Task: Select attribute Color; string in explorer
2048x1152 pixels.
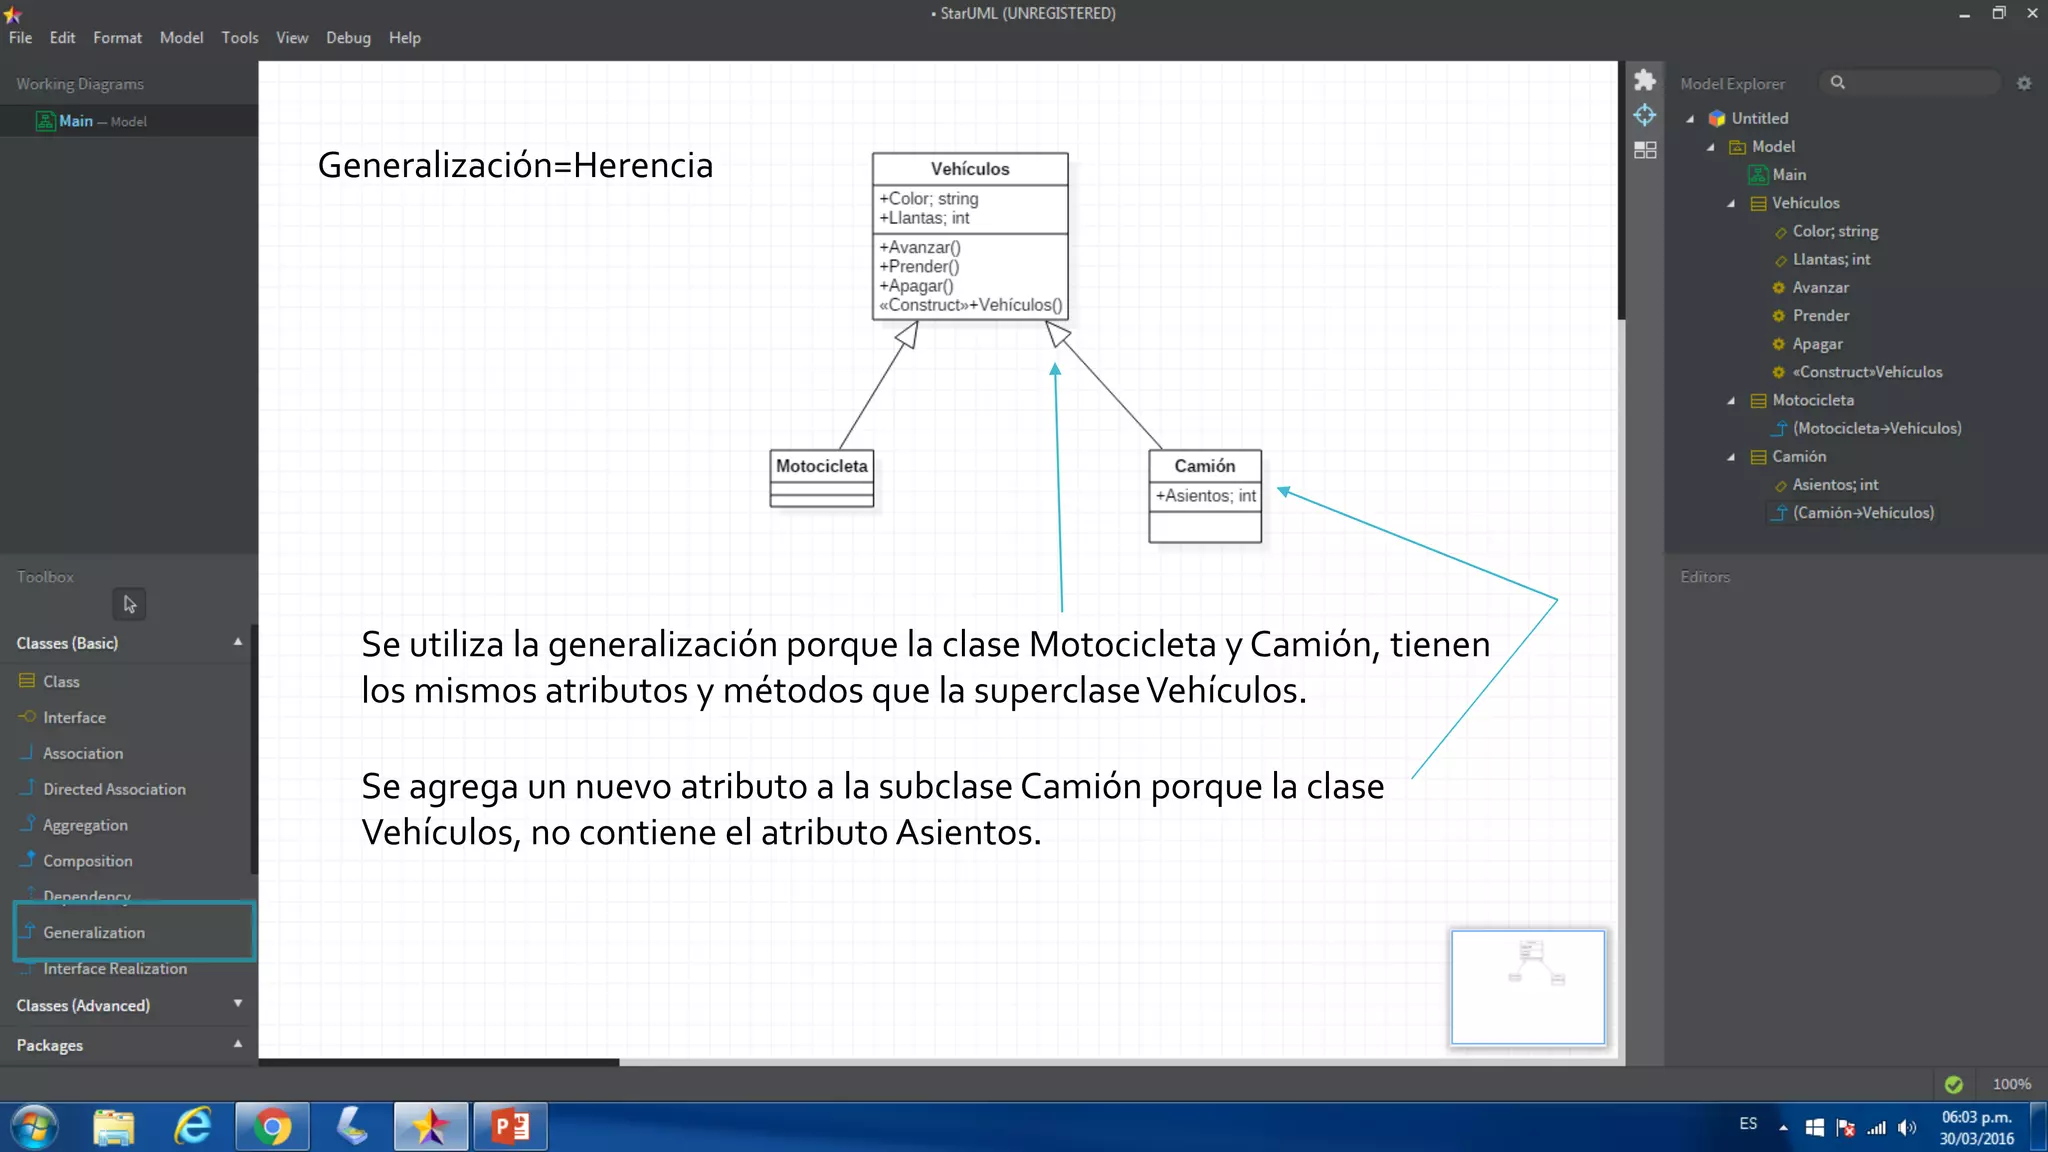Action: pyautogui.click(x=1826, y=231)
